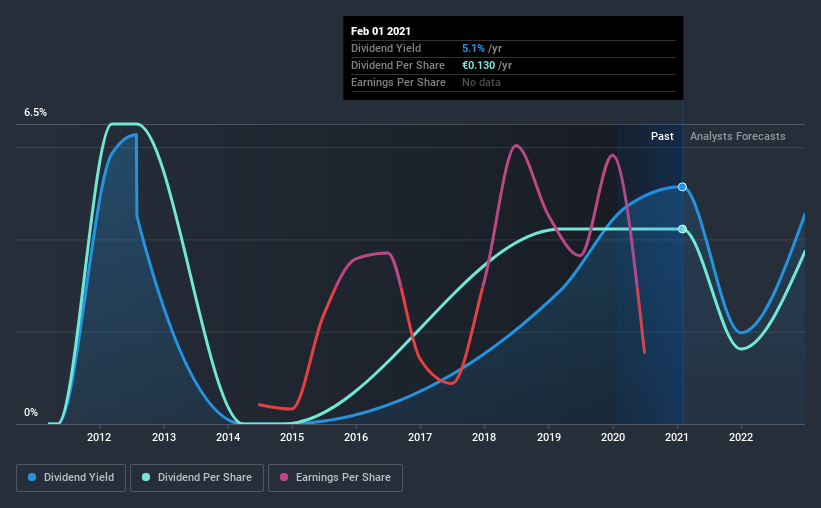Click the 2019 x-axis label
This screenshot has height=508, width=821.
point(549,437)
